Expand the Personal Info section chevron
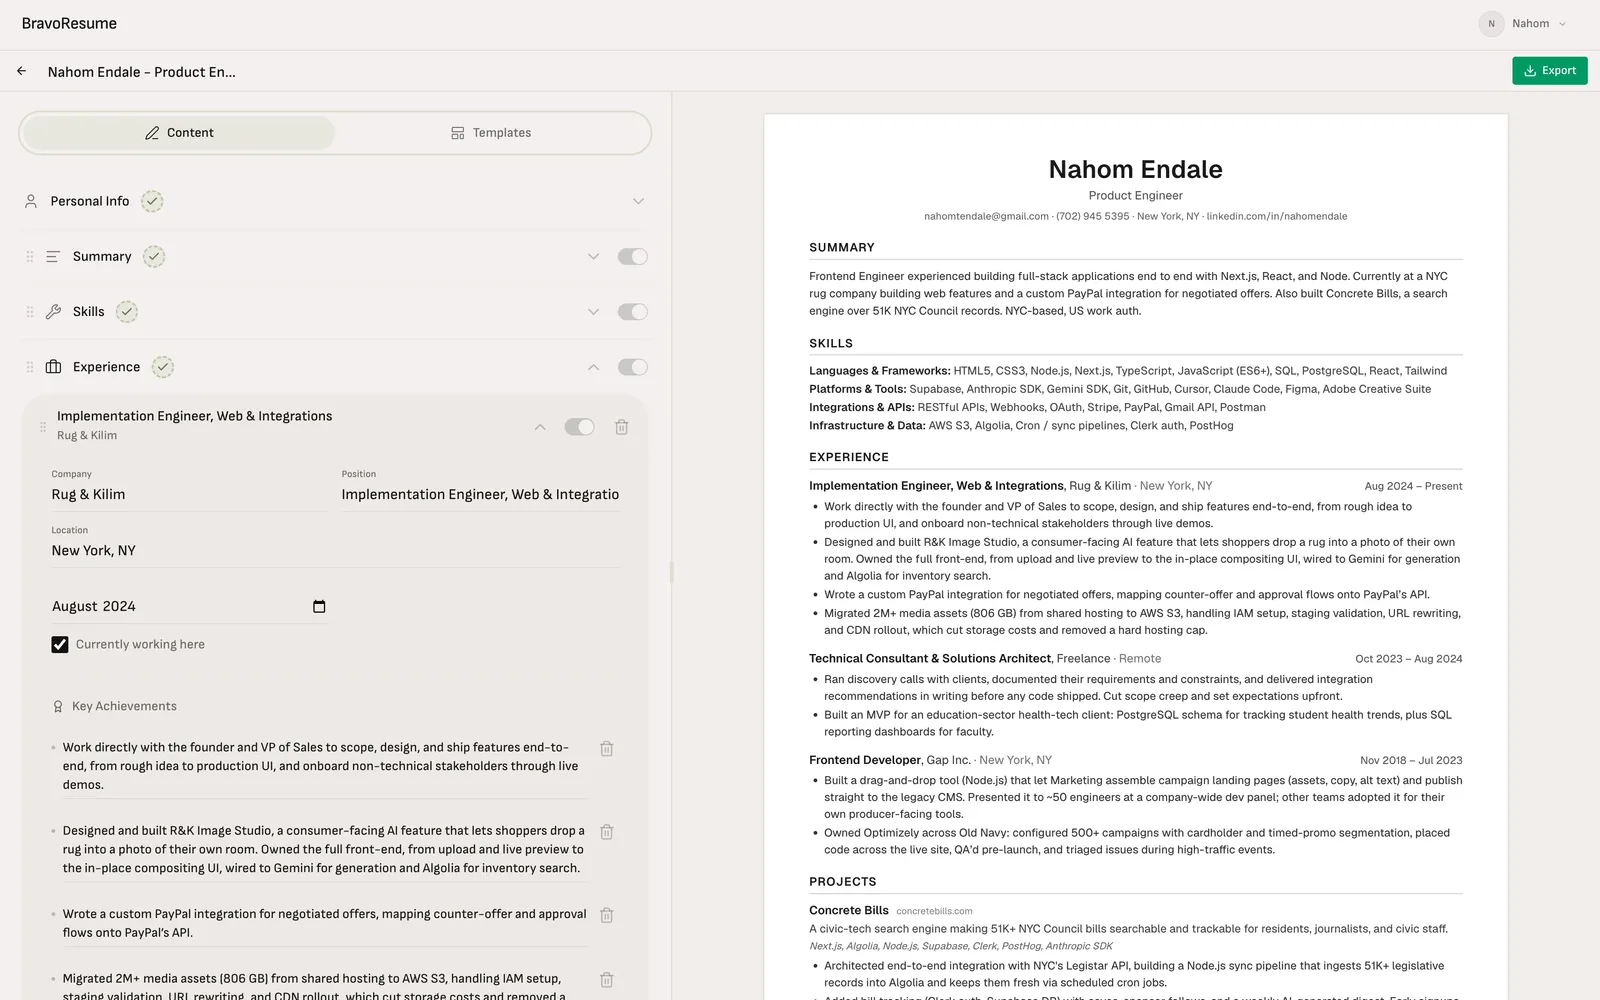The height and width of the screenshot is (1000, 1600). (x=638, y=201)
